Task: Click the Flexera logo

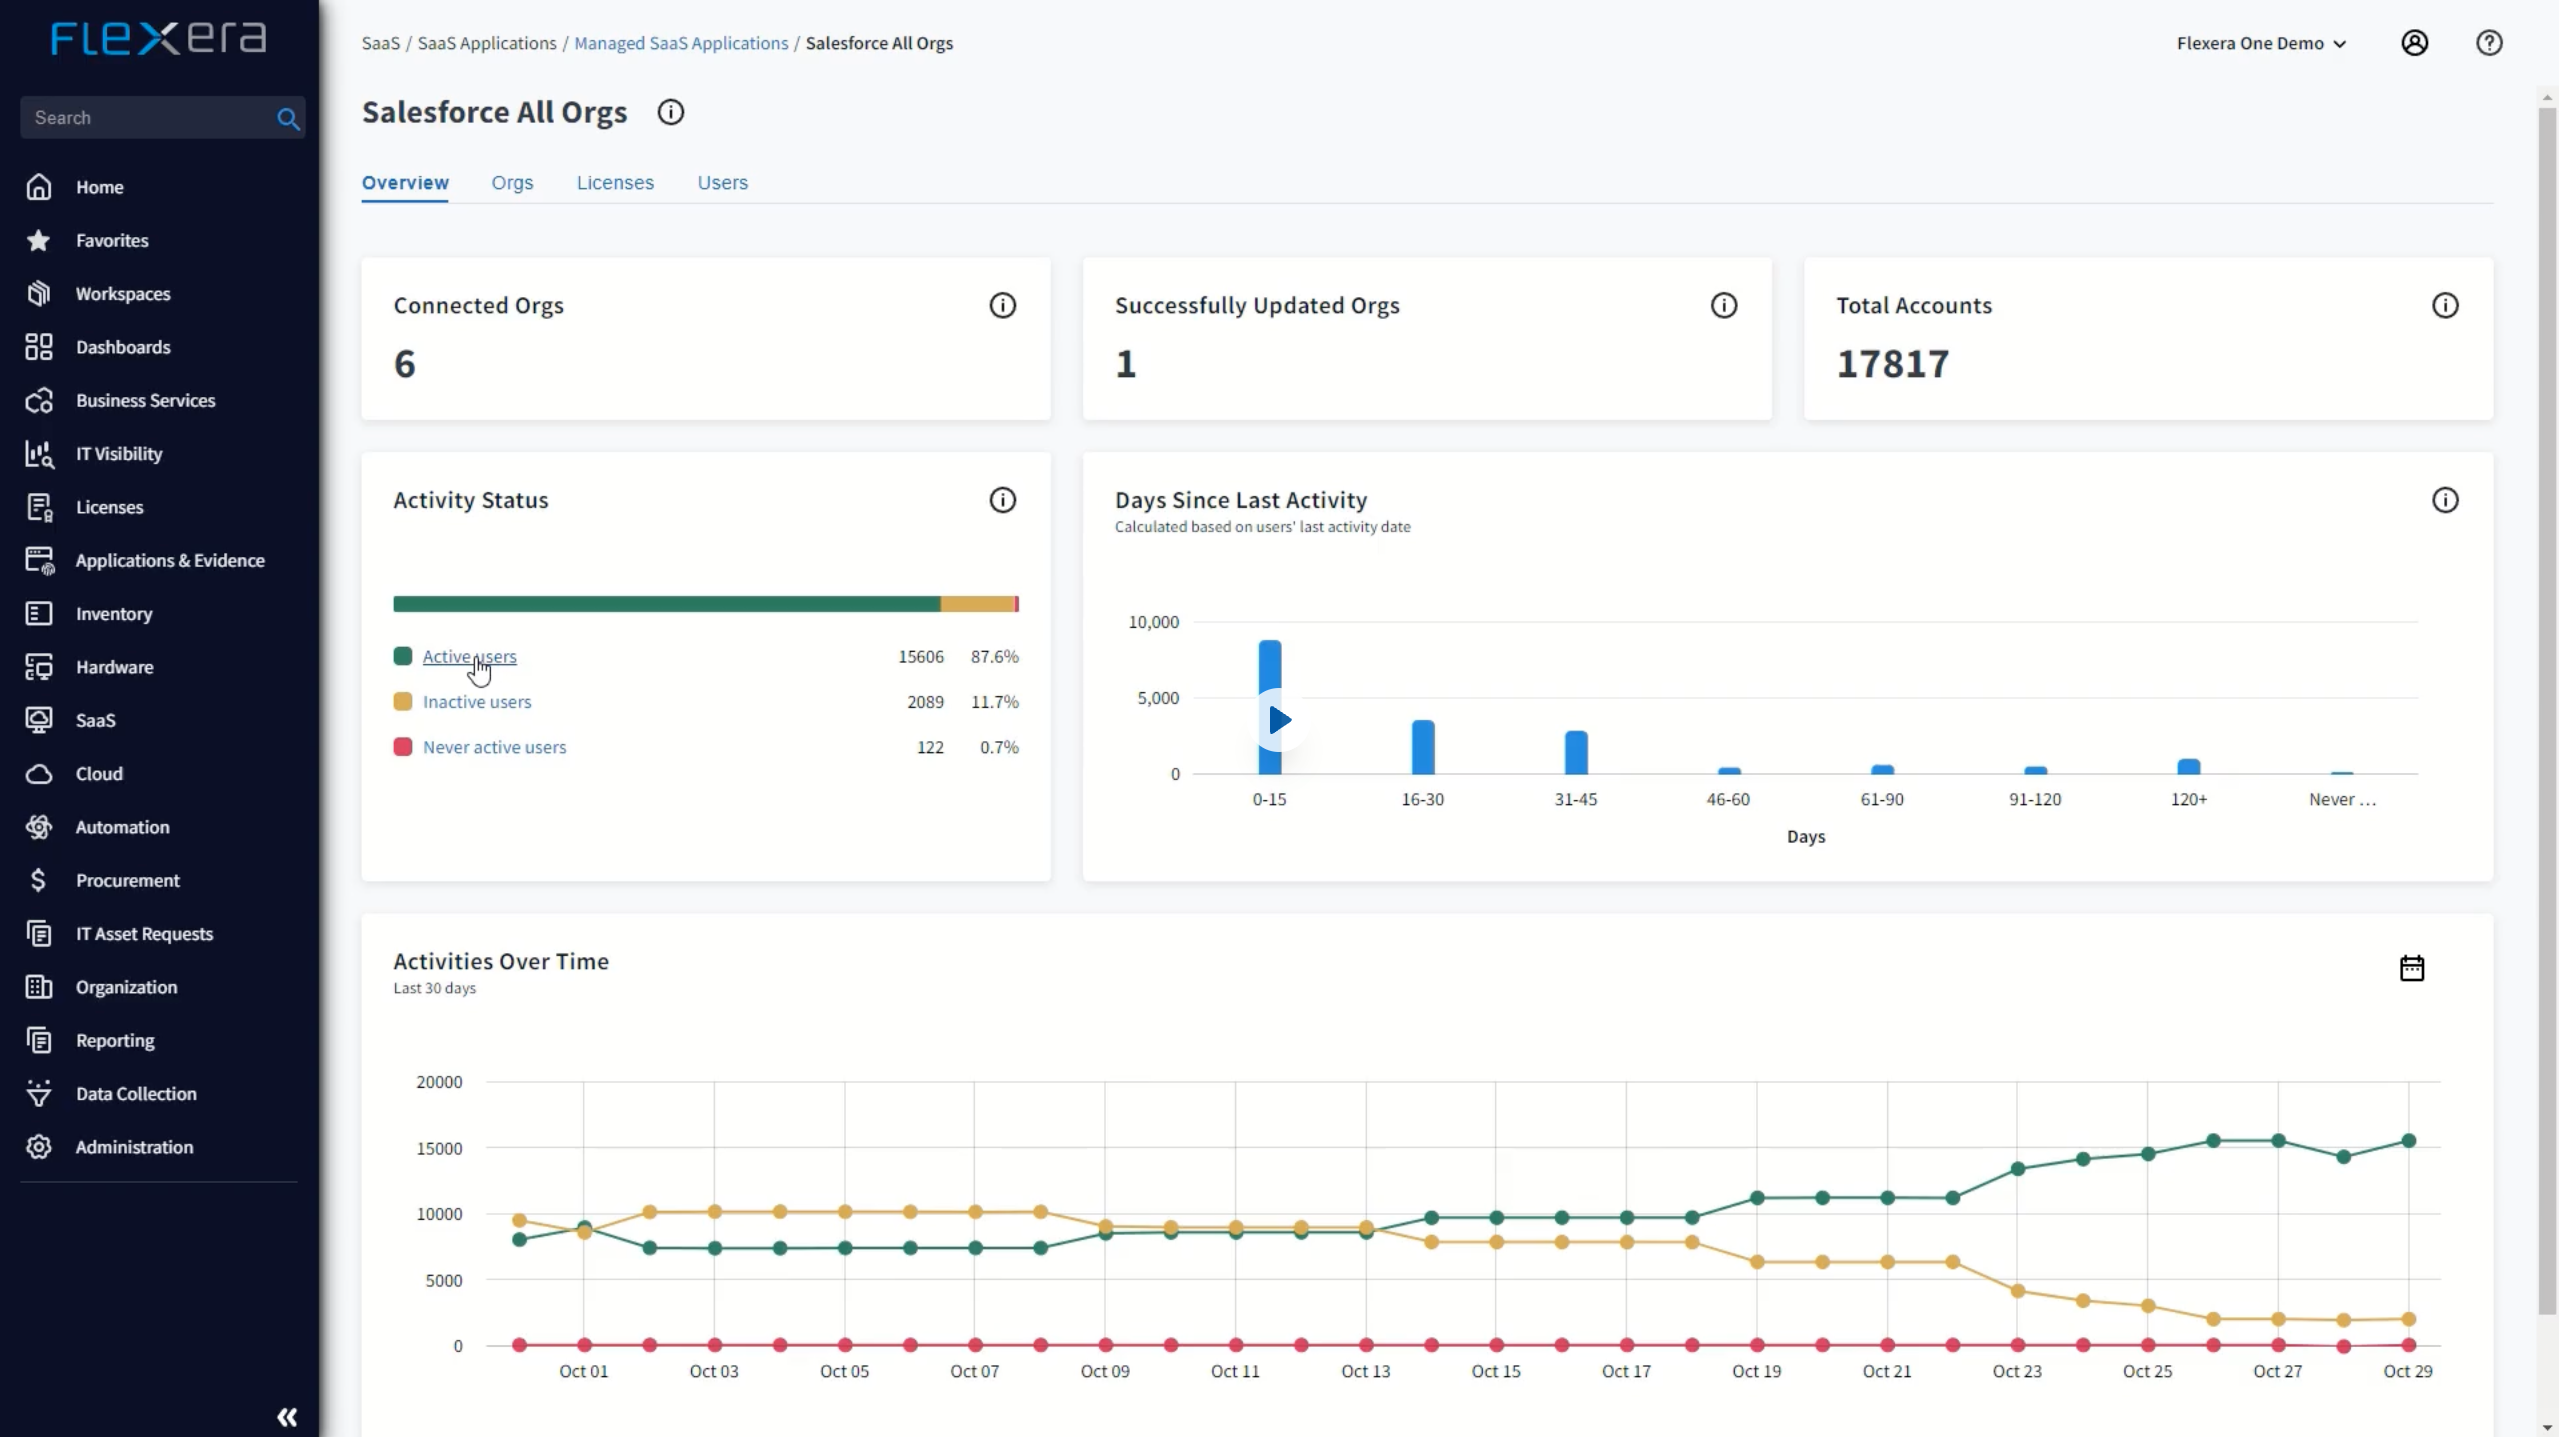Action: pos(159,38)
